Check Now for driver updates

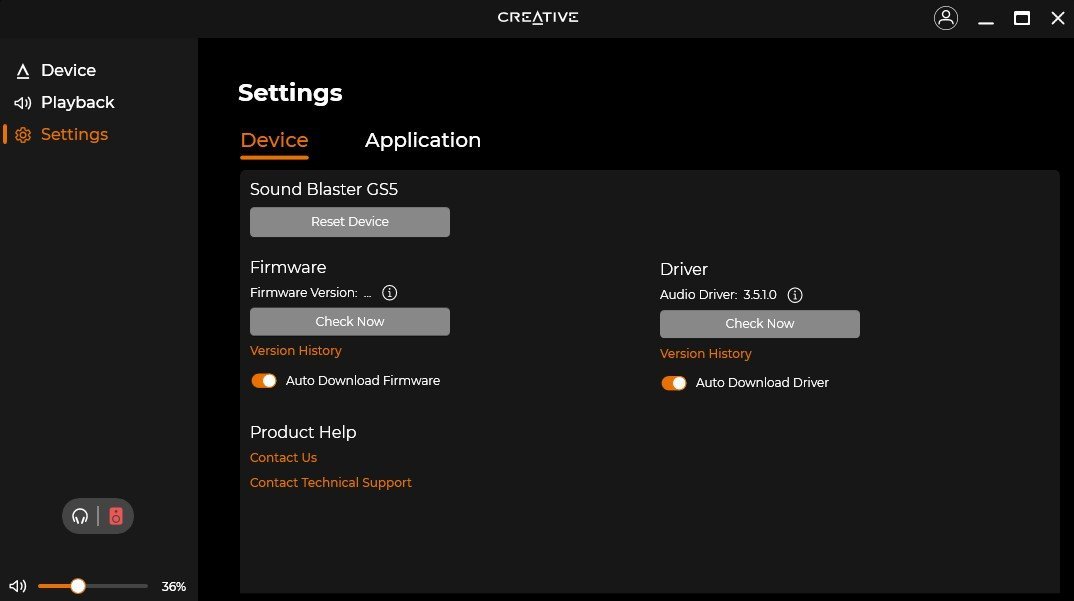[759, 324]
